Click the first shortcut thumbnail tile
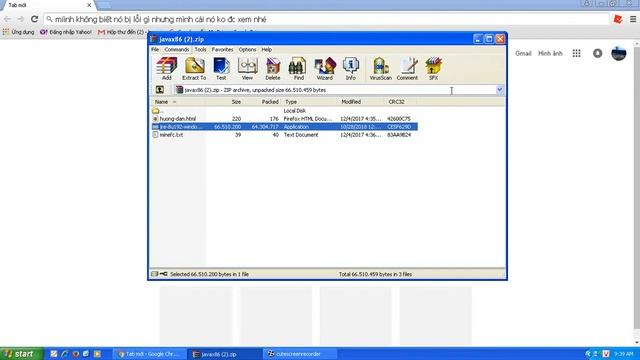640x360 pixels. 196,315
